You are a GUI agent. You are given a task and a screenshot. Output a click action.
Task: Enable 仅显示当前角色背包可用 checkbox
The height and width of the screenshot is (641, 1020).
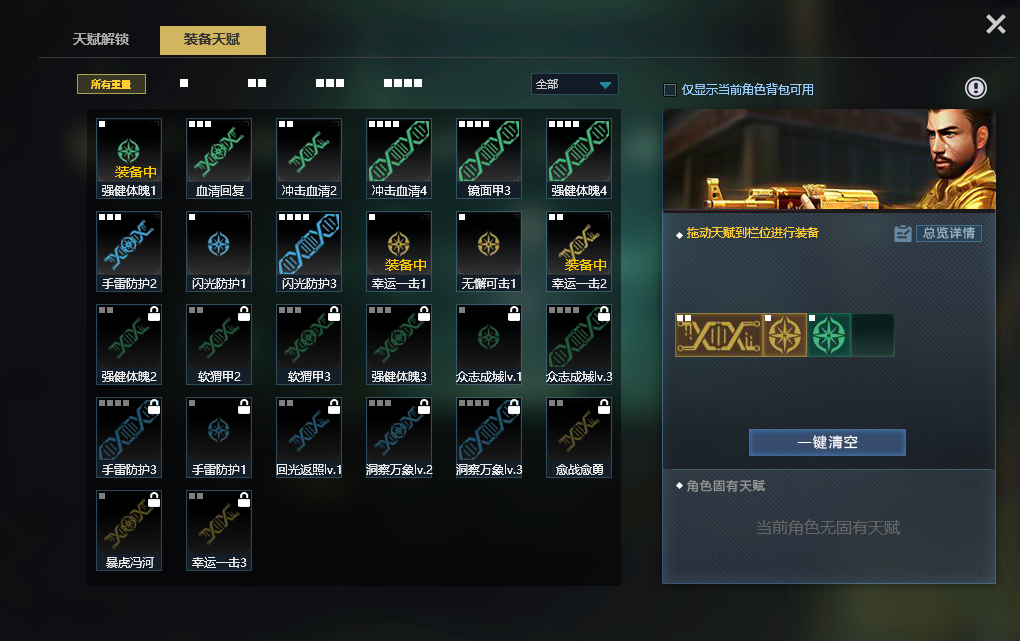tap(669, 90)
